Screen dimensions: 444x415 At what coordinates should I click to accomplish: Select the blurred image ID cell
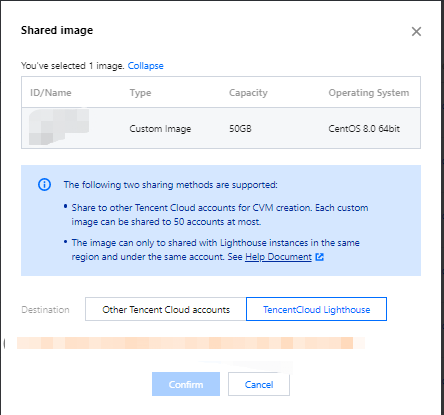pyautogui.click(x=59, y=127)
